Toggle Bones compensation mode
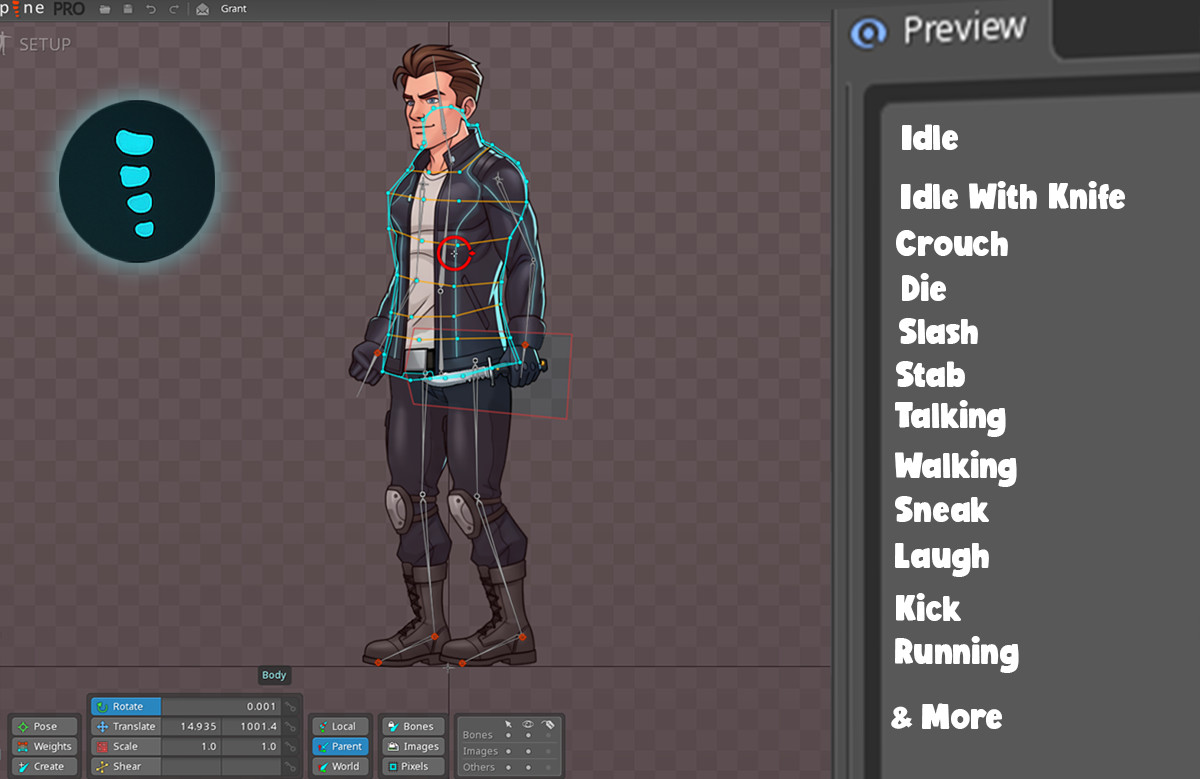Screen dimensions: 1200x779 click(412, 726)
